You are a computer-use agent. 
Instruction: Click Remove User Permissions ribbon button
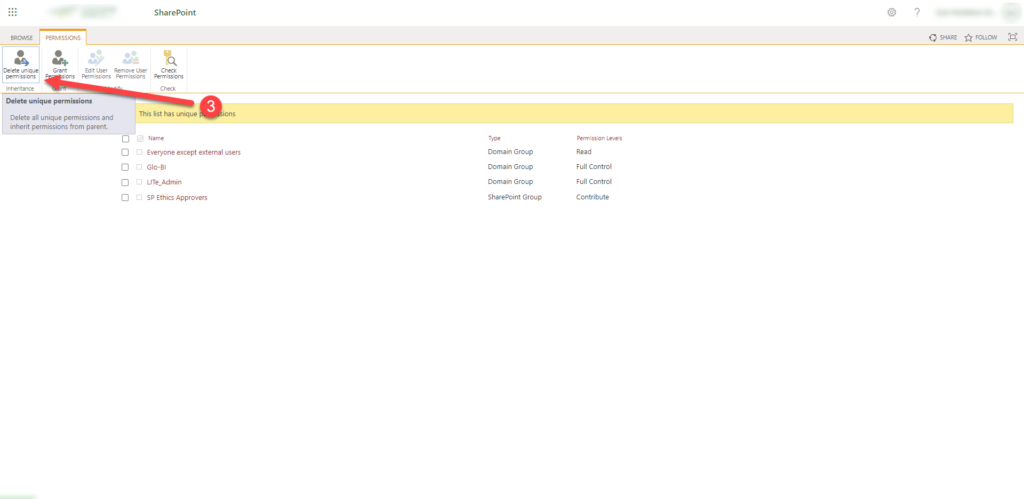pos(131,65)
